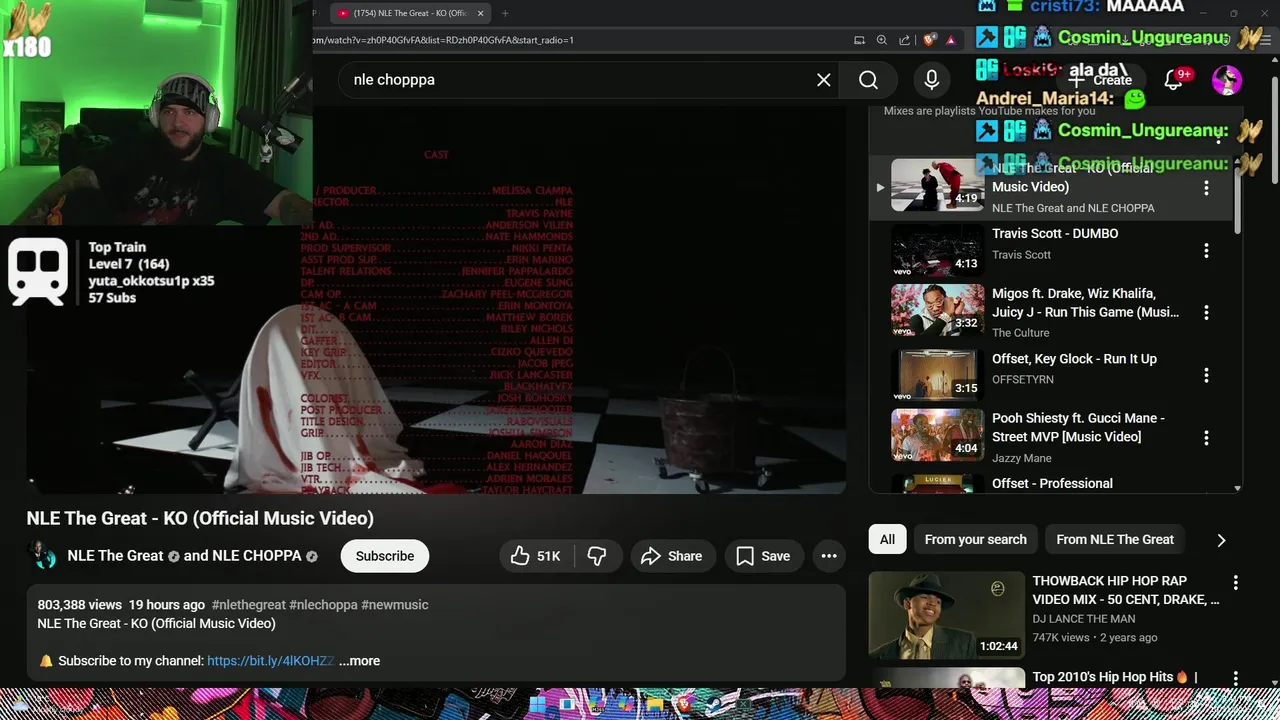This screenshot has width=1280, height=720.
Task: Click the browser zoom magnifier icon
Action: pyautogui.click(x=881, y=40)
